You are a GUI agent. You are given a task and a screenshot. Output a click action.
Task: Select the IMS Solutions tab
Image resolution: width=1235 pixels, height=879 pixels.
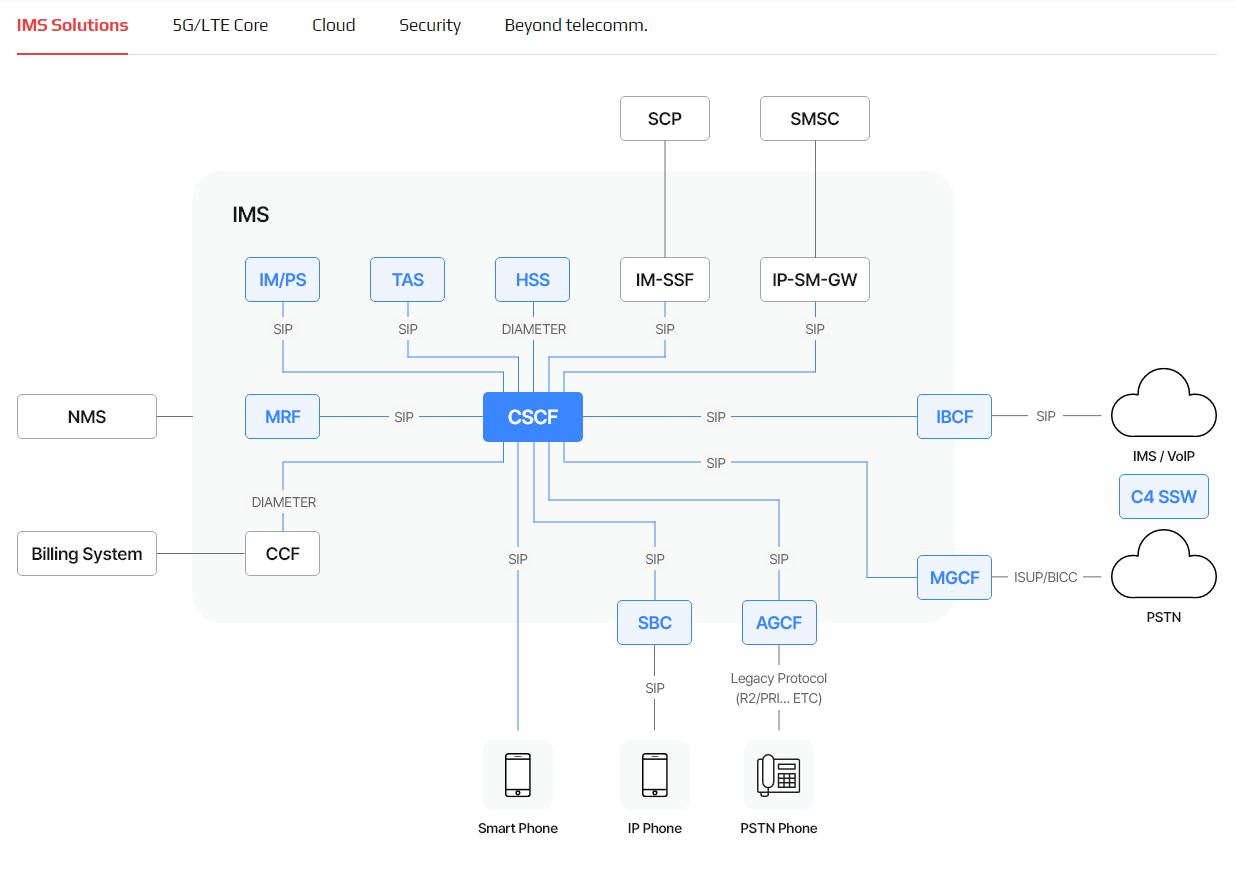click(x=72, y=25)
